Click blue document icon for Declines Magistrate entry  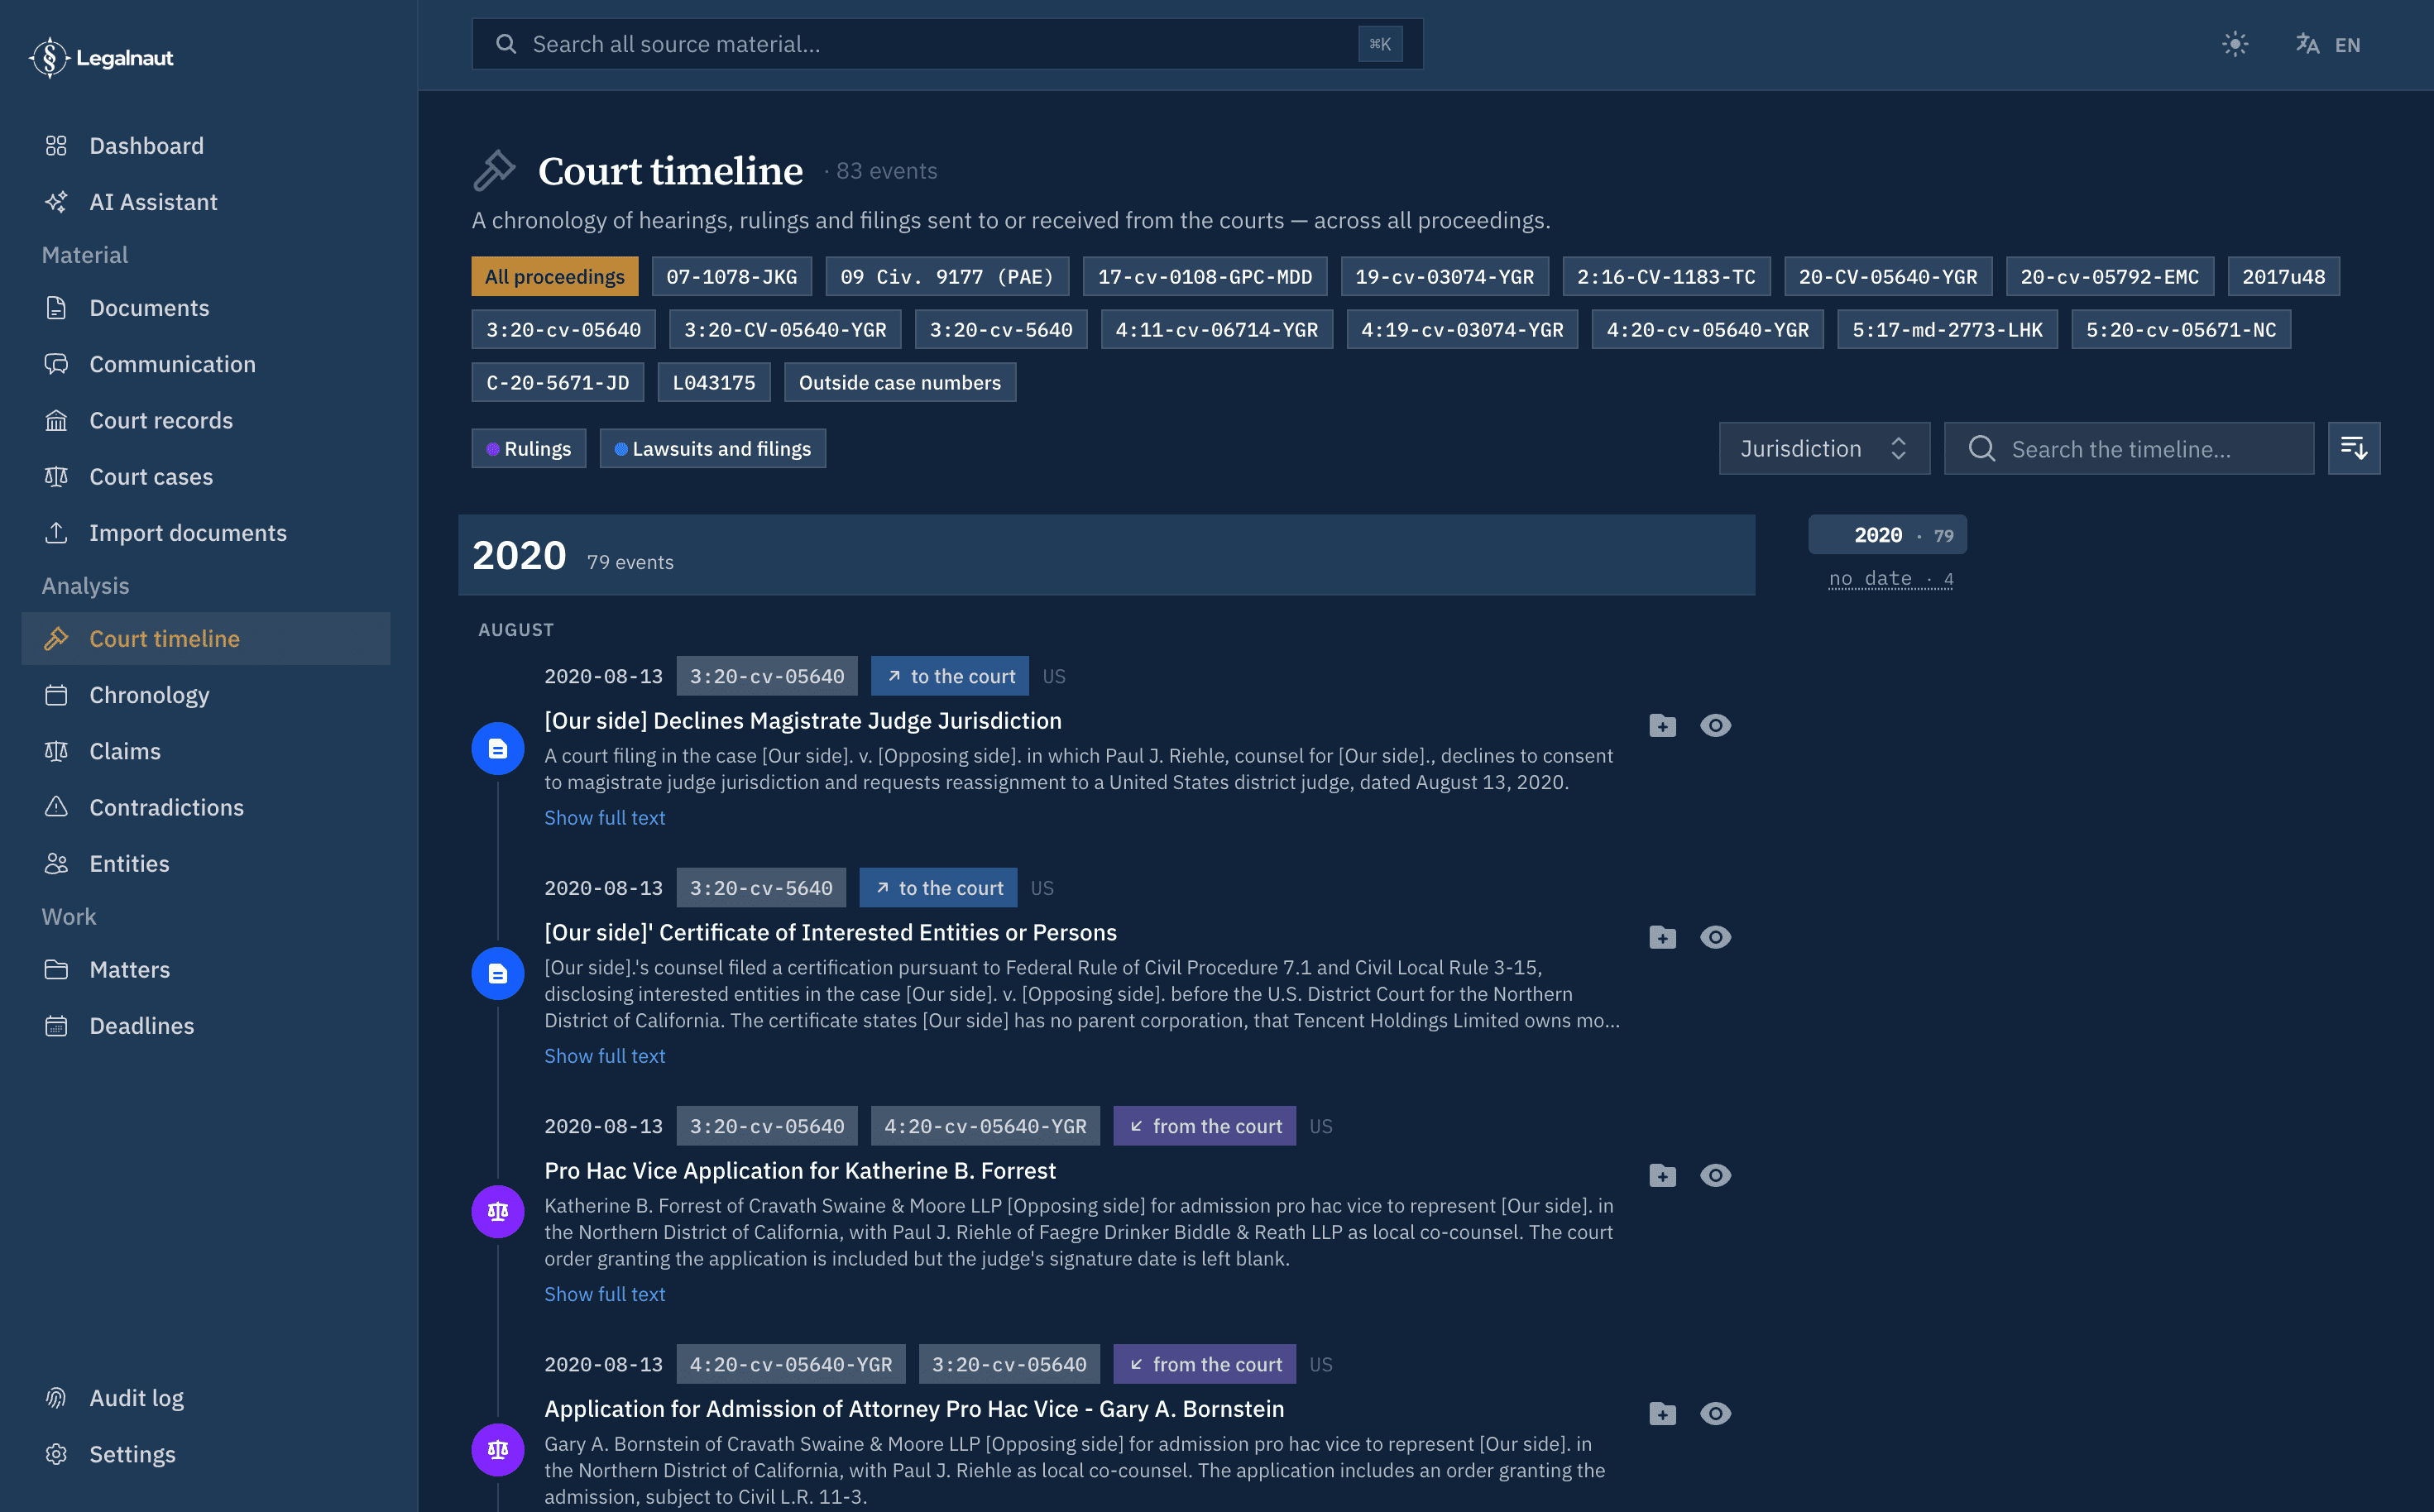click(x=498, y=748)
